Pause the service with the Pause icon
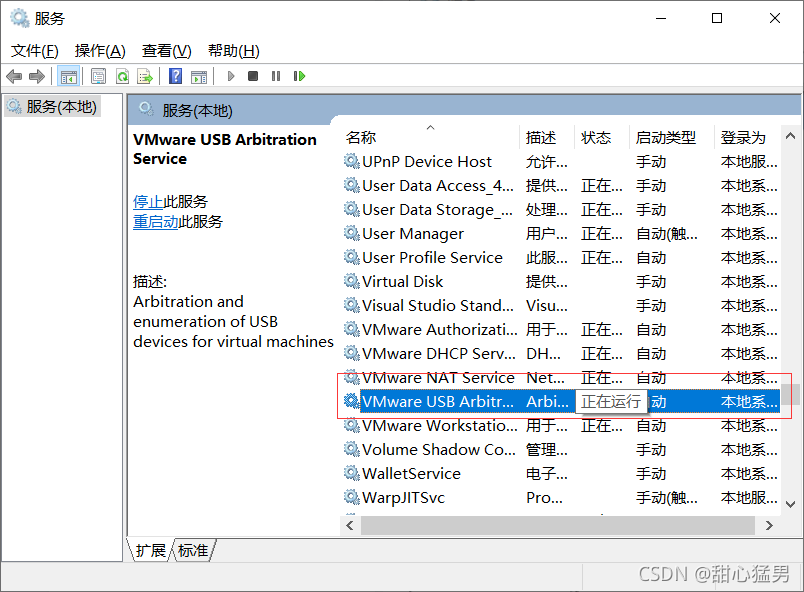This screenshot has height=592, width=804. click(276, 76)
